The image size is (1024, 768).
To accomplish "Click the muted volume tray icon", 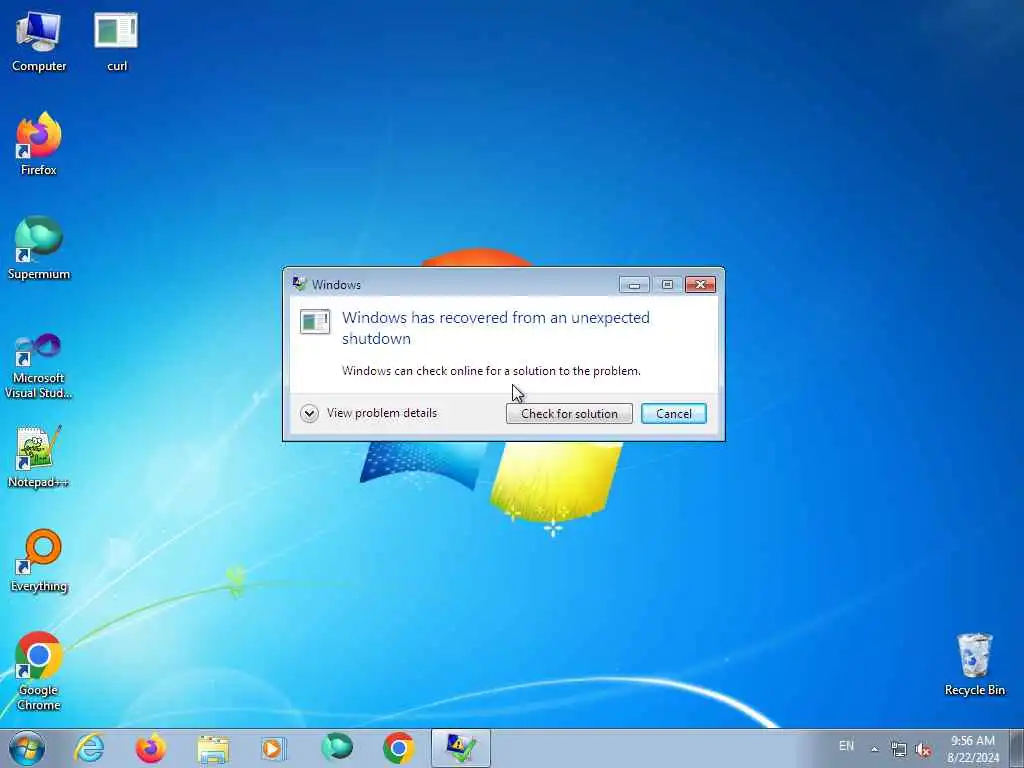I will tap(922, 750).
